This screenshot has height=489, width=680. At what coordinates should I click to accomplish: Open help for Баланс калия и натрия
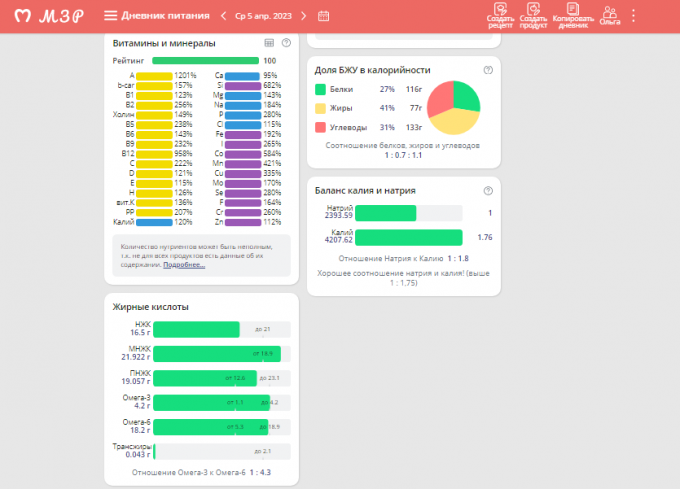[x=488, y=190]
